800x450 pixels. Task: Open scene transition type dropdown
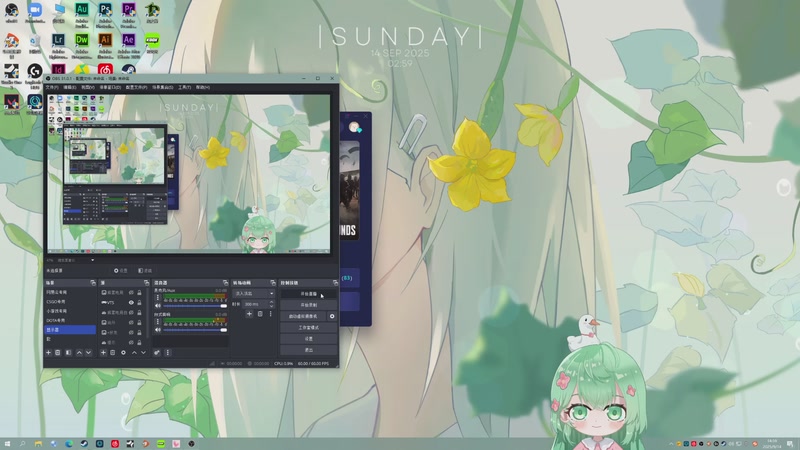click(x=254, y=293)
